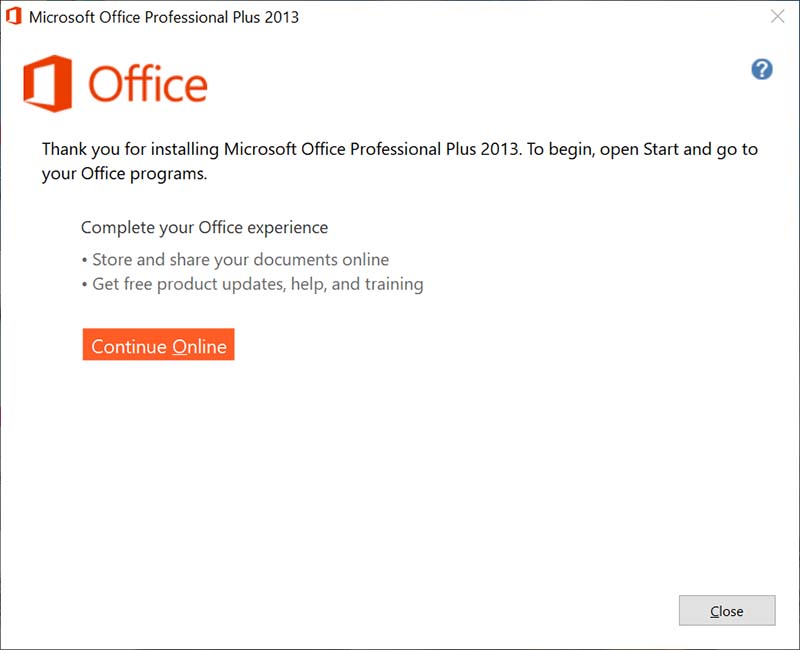The height and width of the screenshot is (650, 800).
Task: Click the small Office icon in title bar
Action: [x=14, y=16]
